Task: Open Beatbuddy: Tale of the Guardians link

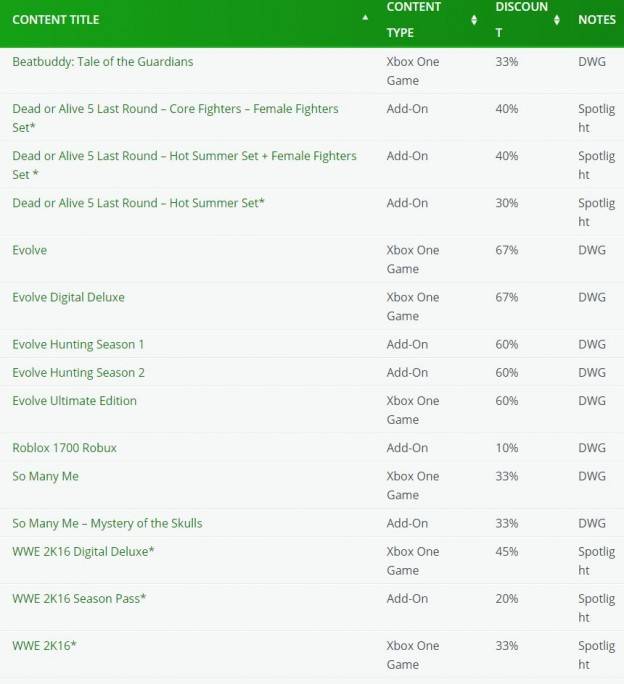Action: tap(103, 62)
